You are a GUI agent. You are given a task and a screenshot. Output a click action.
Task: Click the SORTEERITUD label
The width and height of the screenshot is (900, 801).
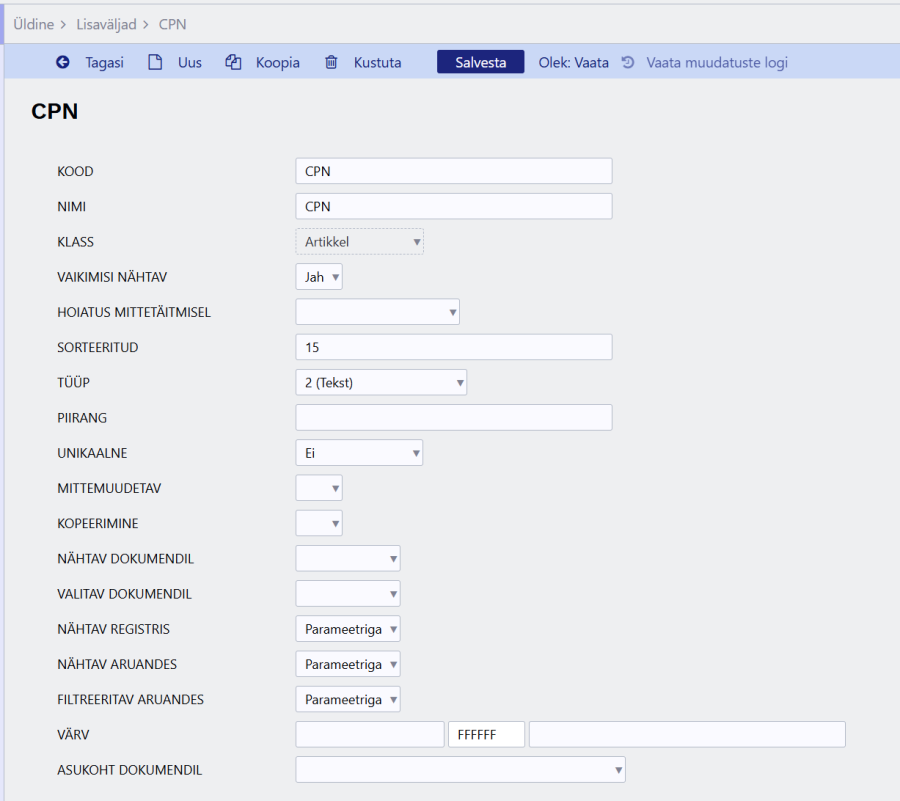(98, 347)
